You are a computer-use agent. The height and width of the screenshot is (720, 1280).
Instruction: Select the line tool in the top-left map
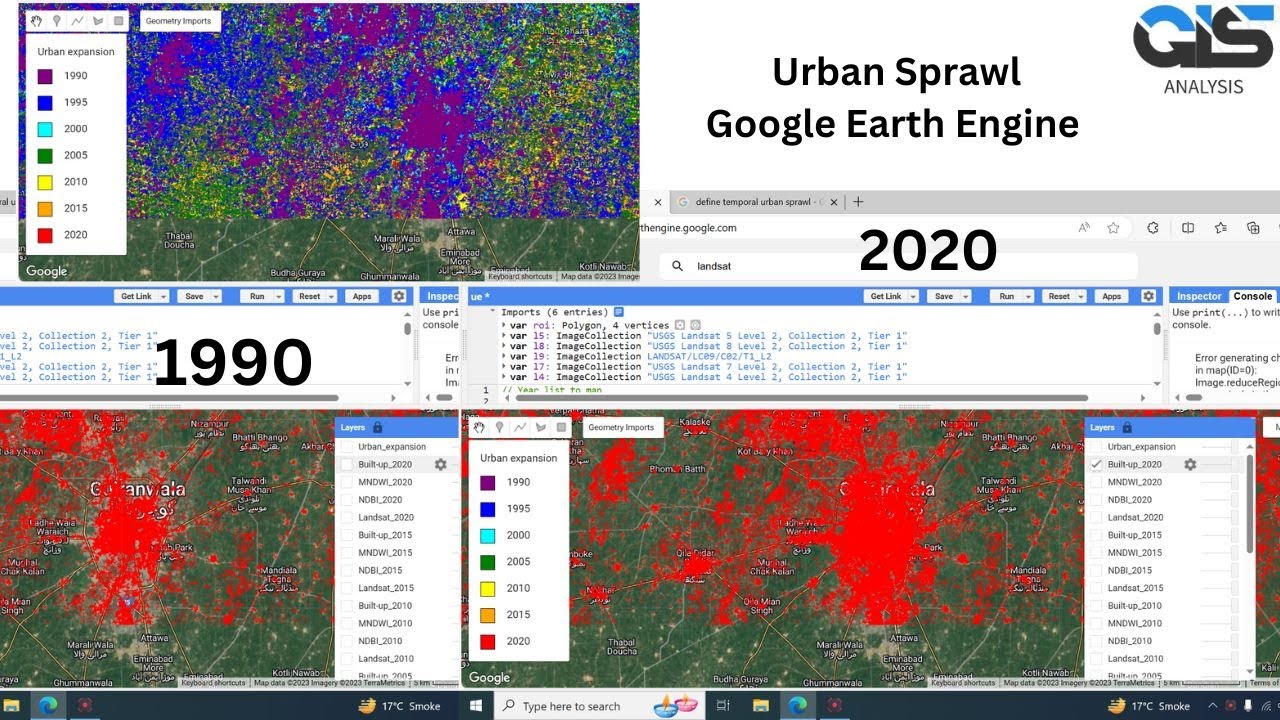pyautogui.click(x=78, y=20)
